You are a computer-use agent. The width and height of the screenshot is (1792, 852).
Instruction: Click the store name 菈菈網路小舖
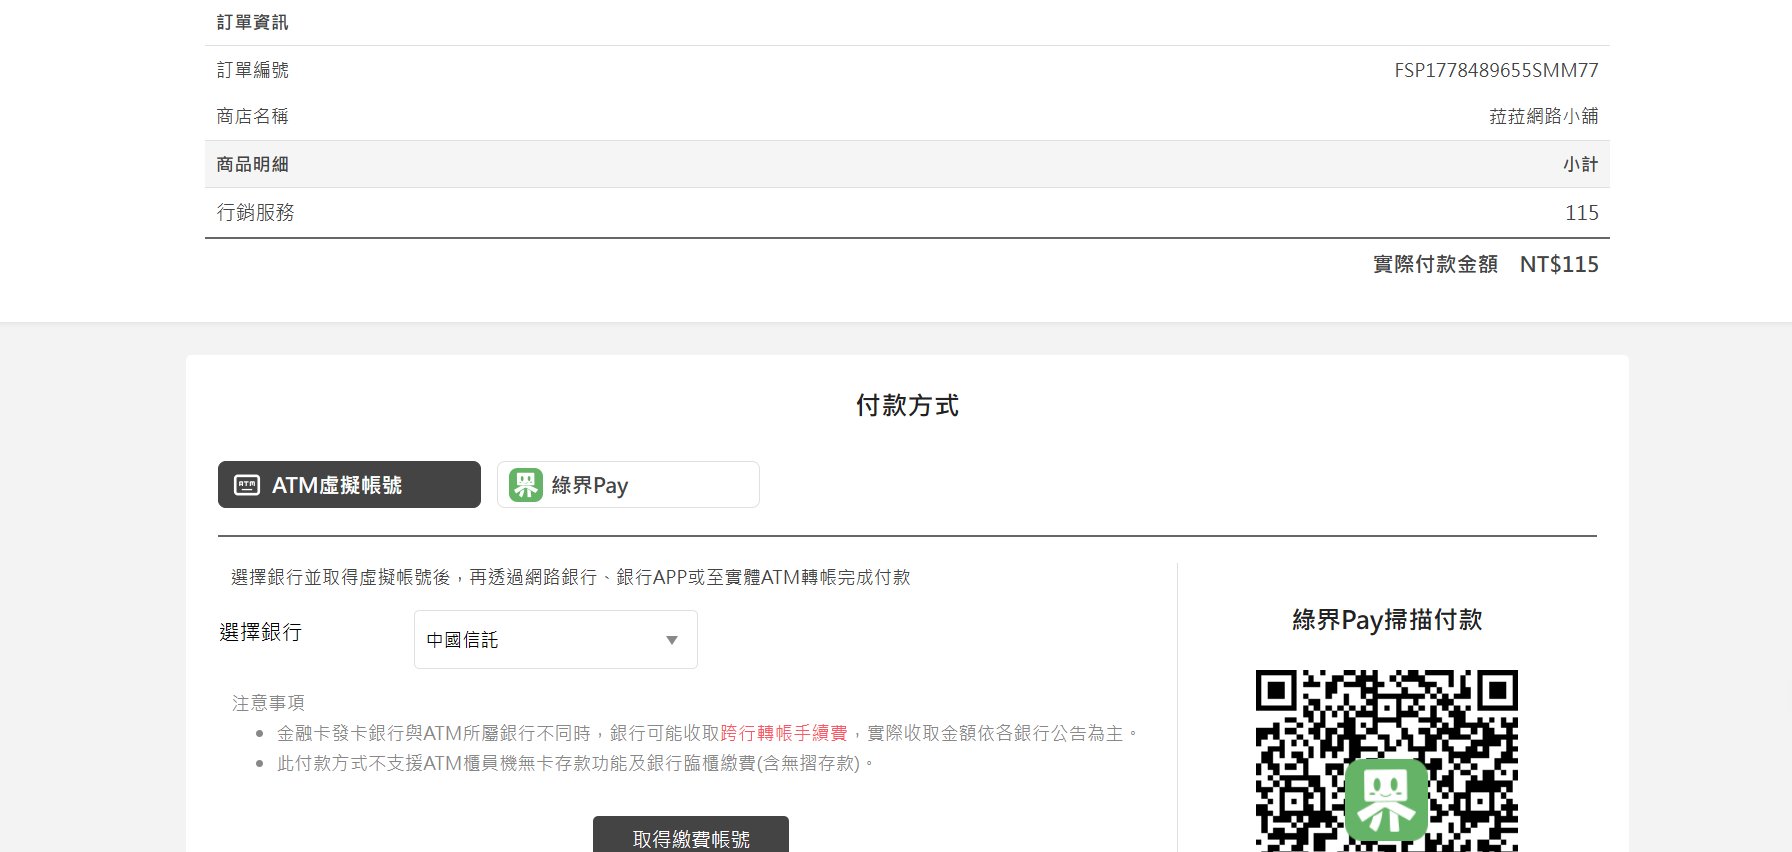[1543, 116]
